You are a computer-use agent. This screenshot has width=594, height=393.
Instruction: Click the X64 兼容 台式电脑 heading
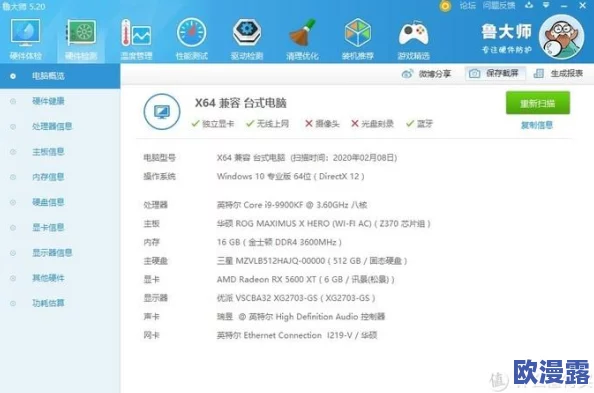[241, 103]
